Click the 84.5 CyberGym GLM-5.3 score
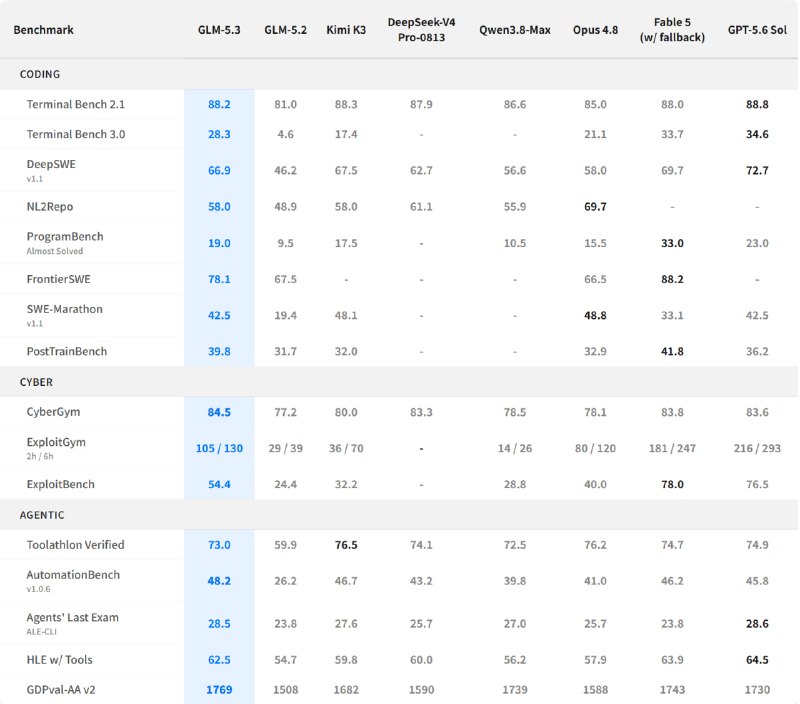800x704 pixels. pyautogui.click(x=219, y=412)
